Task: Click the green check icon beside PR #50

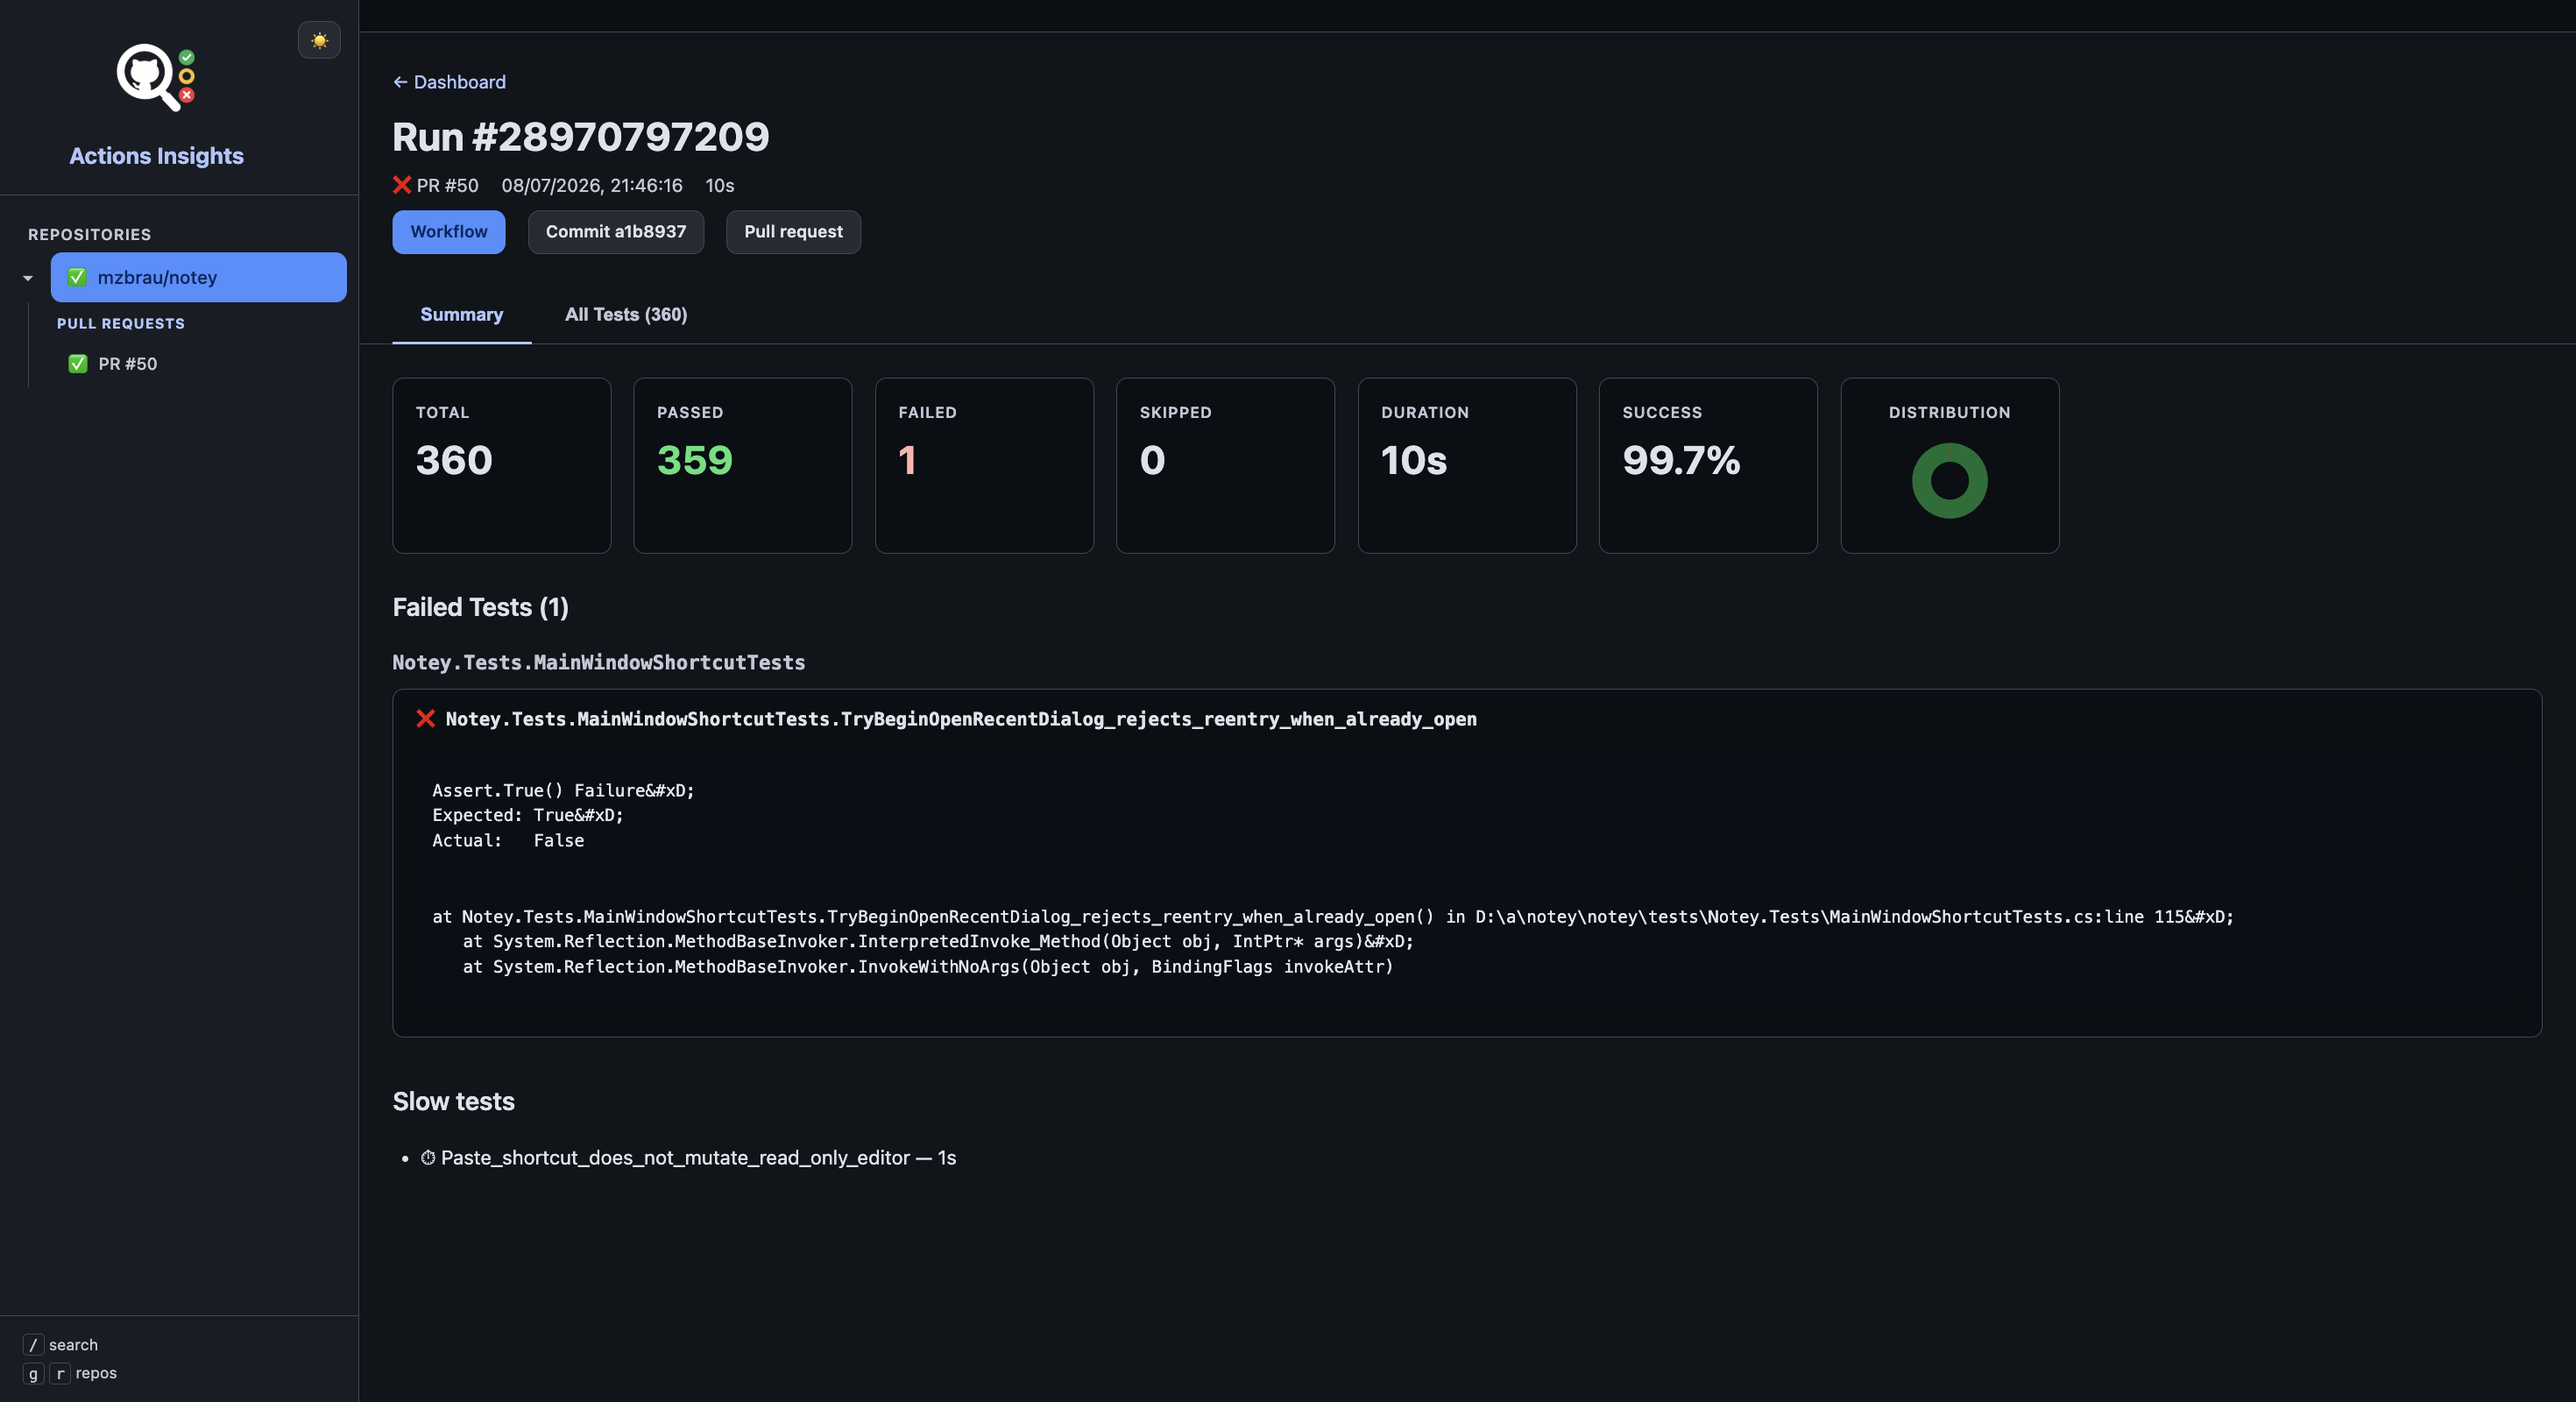Action: (77, 364)
